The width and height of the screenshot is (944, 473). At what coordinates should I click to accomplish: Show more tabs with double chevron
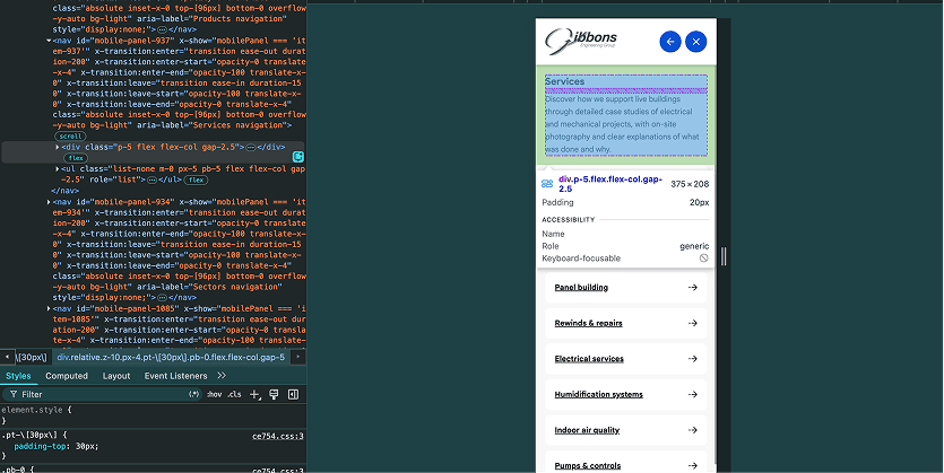(x=222, y=376)
